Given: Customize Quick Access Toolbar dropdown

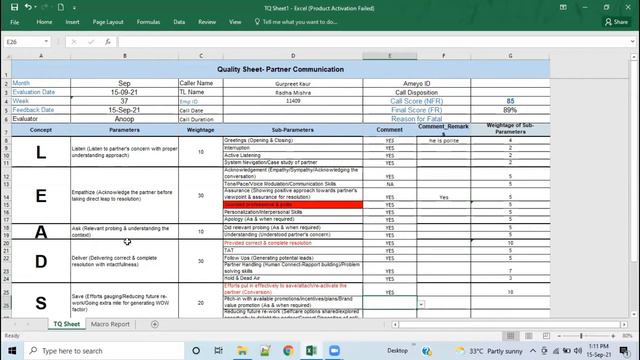Looking at the screenshot, I should pyautogui.click(x=74, y=7).
